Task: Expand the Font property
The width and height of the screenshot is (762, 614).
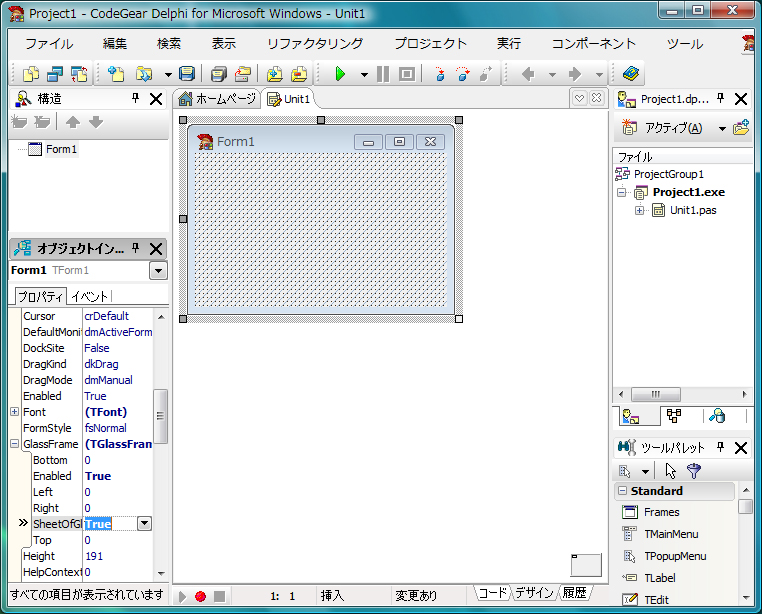Action: pos(15,412)
